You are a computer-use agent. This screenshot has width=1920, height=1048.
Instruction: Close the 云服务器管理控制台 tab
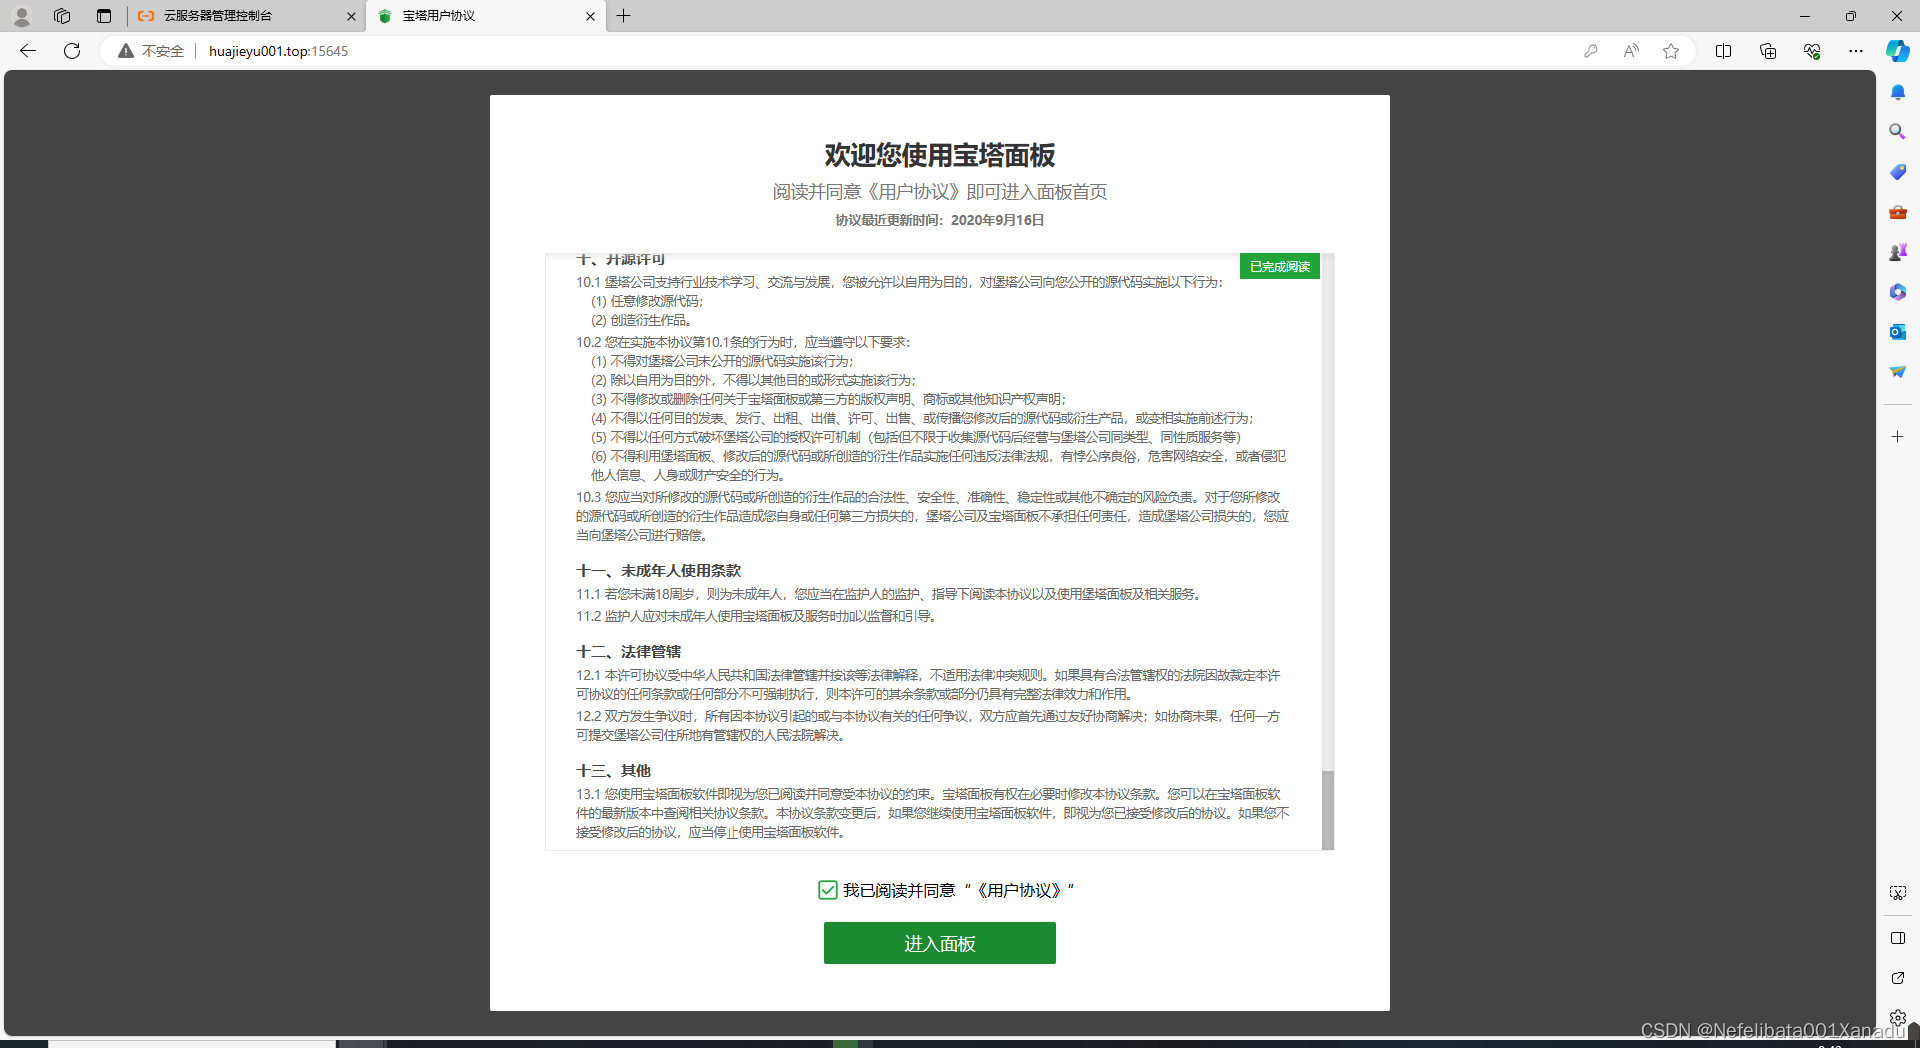tap(351, 16)
